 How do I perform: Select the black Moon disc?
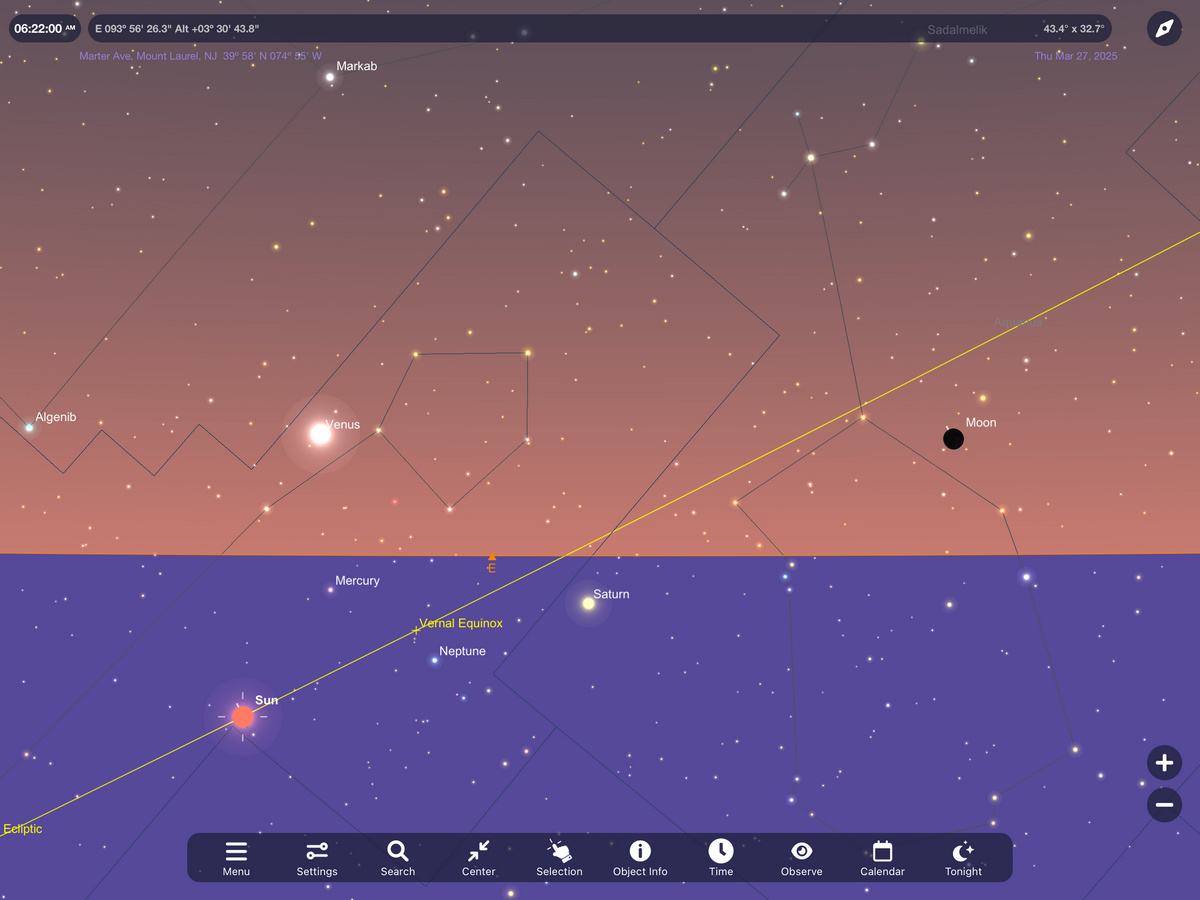click(x=954, y=439)
